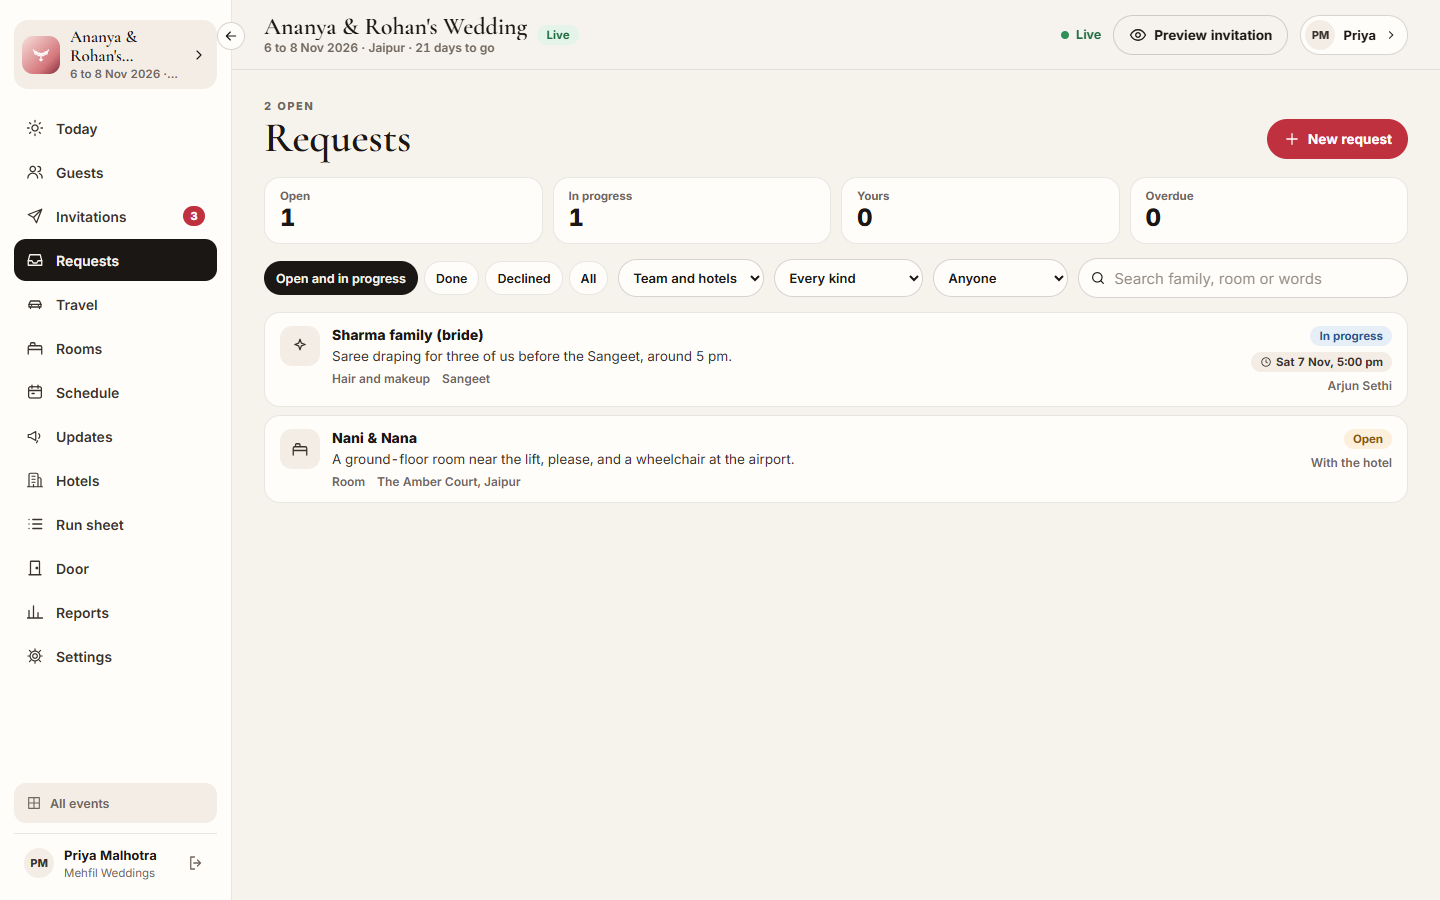The image size is (1440, 900).
Task: Click the list icon beside Run sheet
Action: [x=35, y=524]
